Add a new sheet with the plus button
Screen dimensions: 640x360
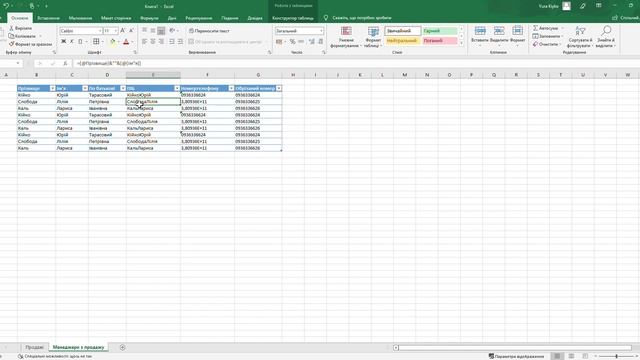pyautogui.click(x=122, y=347)
